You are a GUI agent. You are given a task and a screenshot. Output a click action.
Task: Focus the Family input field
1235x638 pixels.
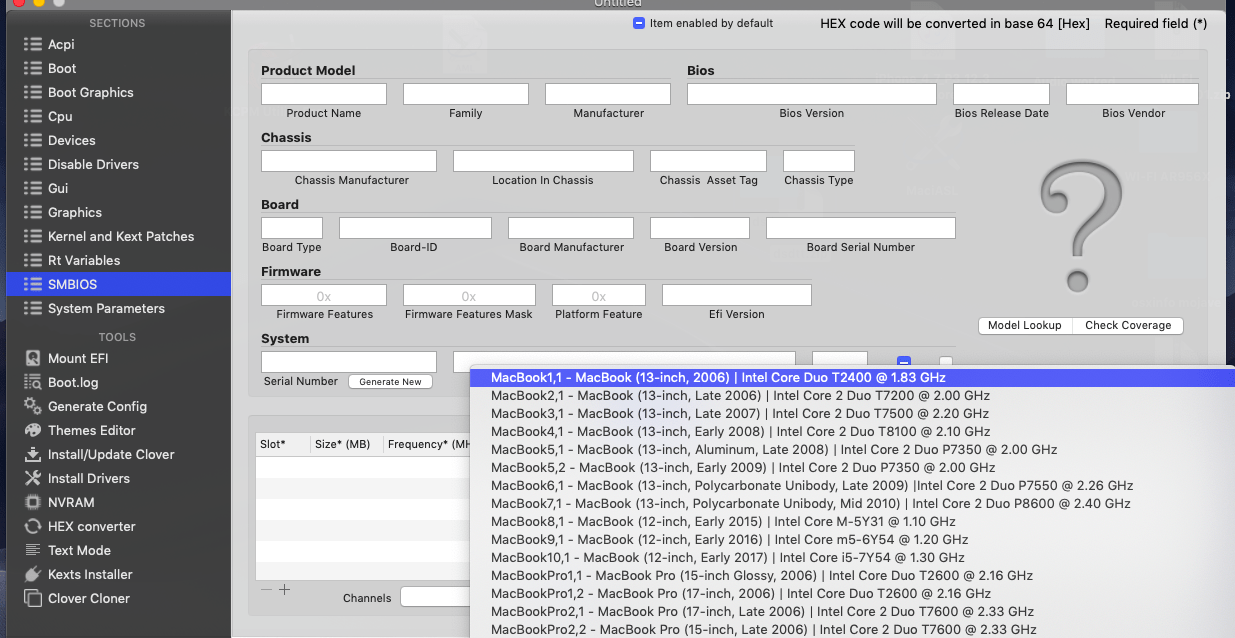tap(466, 94)
